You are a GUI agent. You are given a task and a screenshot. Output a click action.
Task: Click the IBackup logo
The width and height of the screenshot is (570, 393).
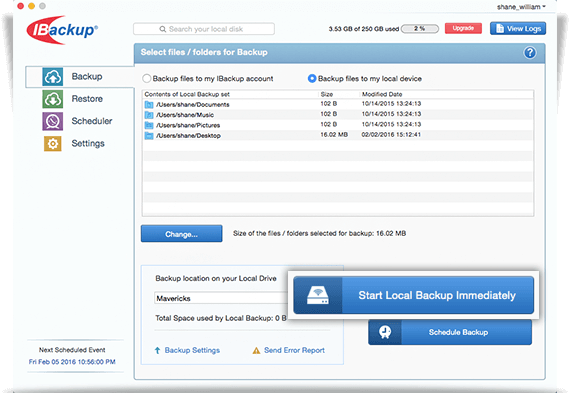pos(62,30)
